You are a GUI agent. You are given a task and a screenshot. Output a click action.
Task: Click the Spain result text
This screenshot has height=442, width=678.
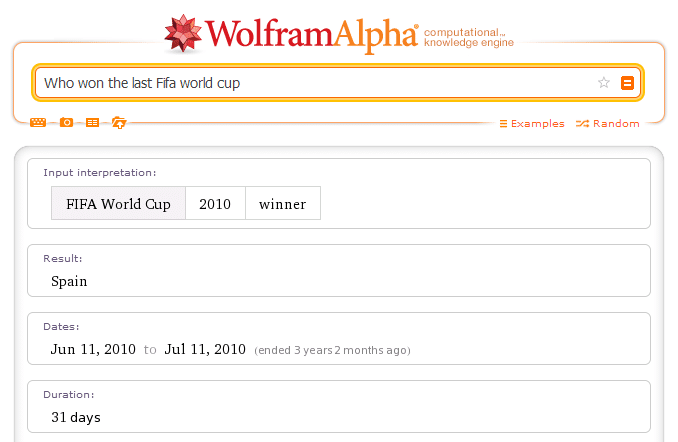tap(69, 281)
